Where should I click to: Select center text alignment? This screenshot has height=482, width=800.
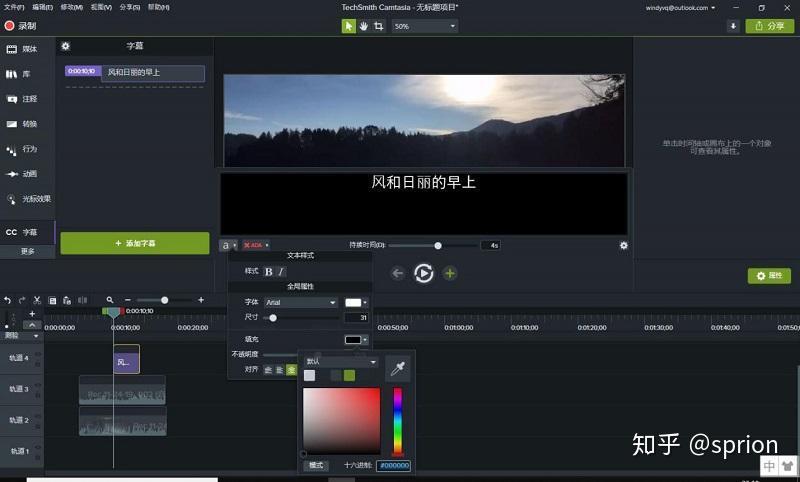(280, 370)
